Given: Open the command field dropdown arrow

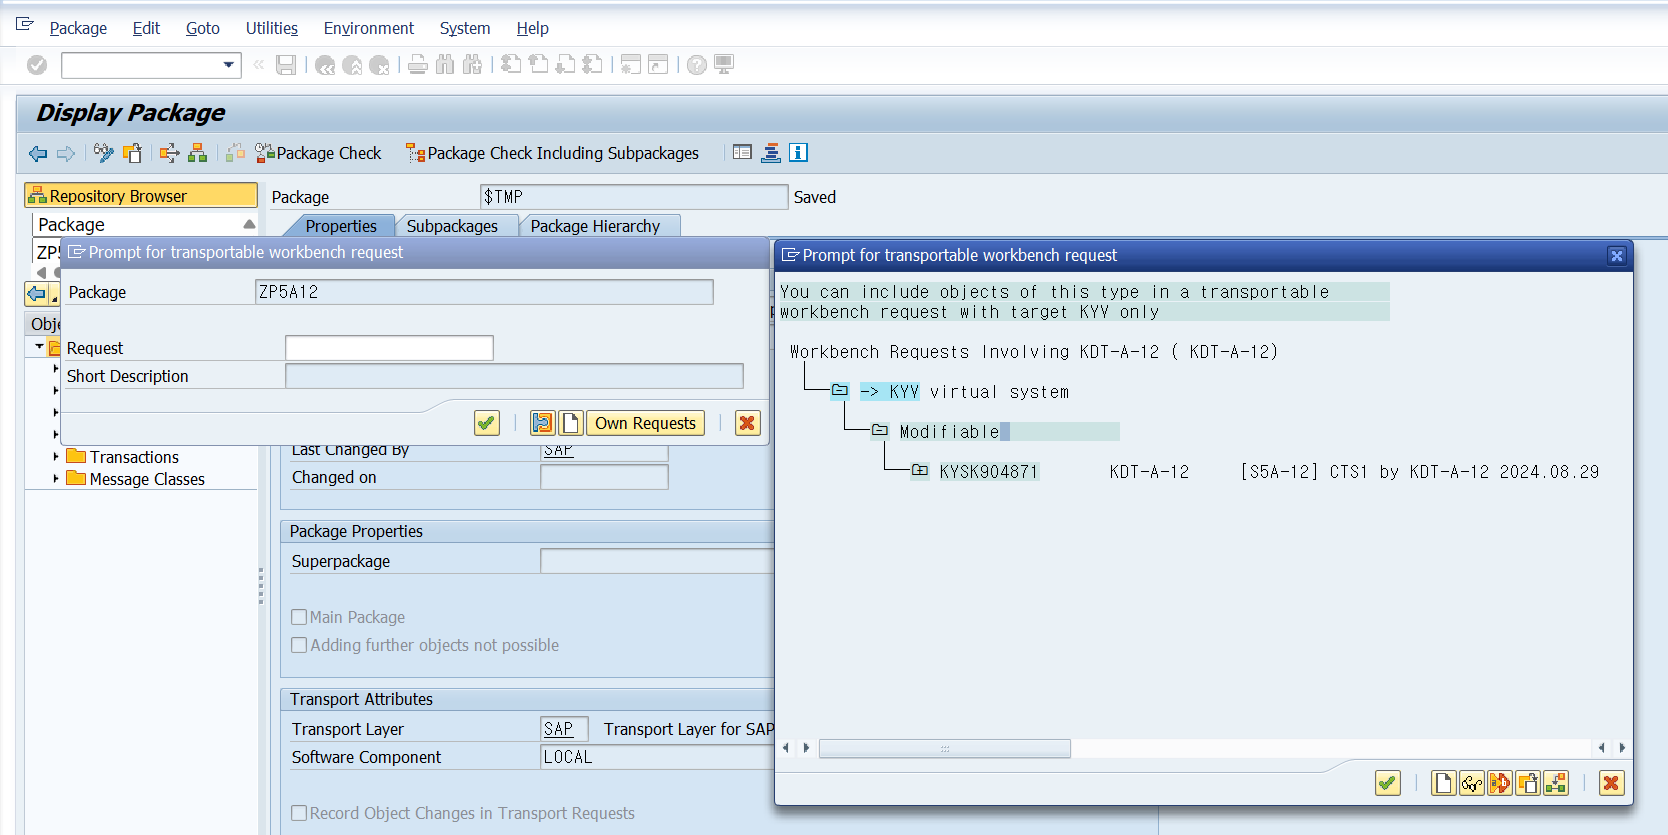Looking at the screenshot, I should [229, 65].
